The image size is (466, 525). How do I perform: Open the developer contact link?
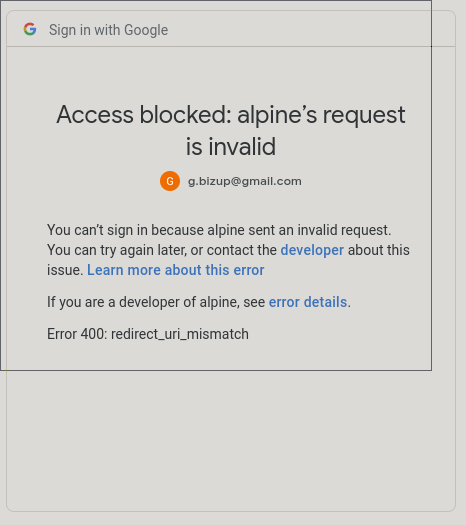312,250
